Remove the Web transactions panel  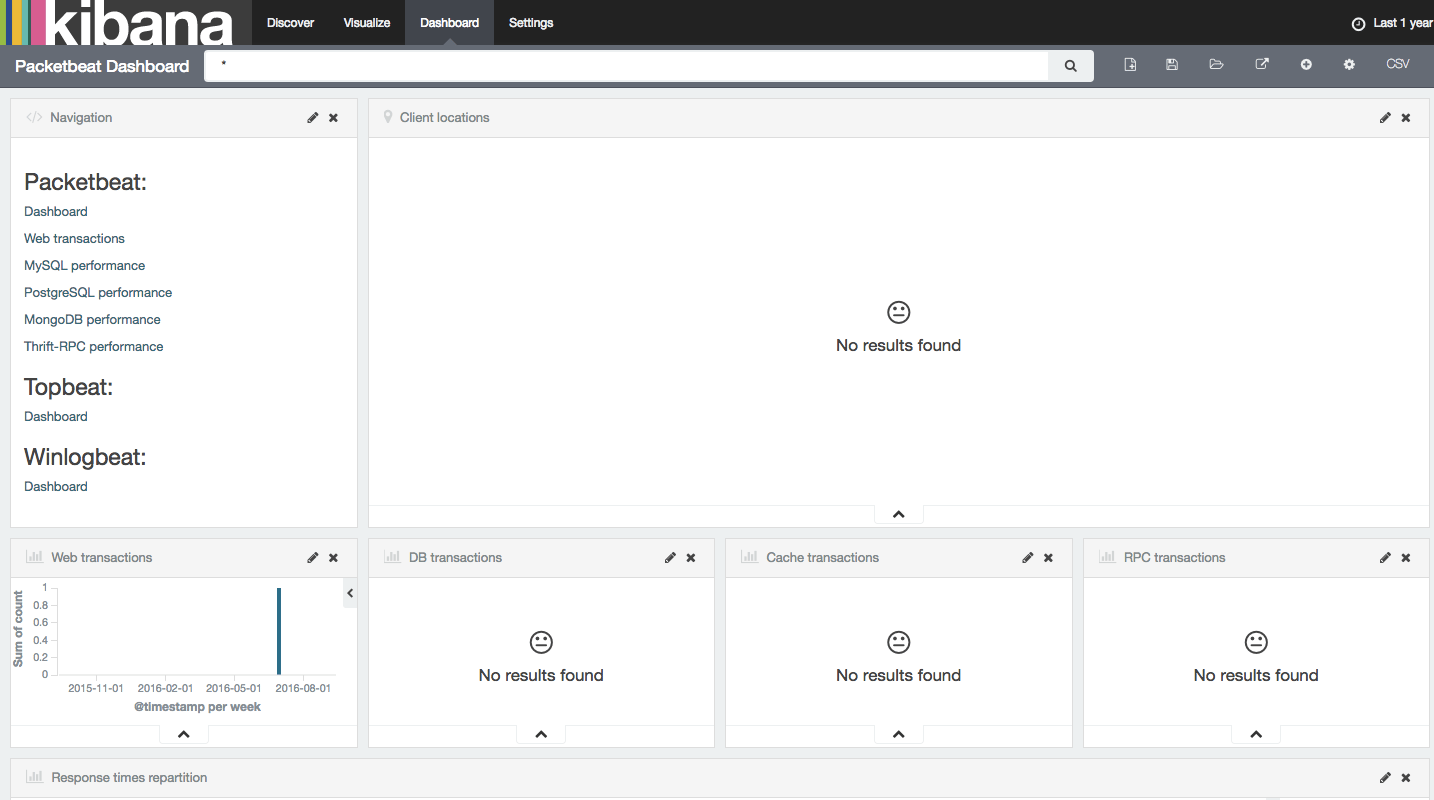pyautogui.click(x=333, y=557)
